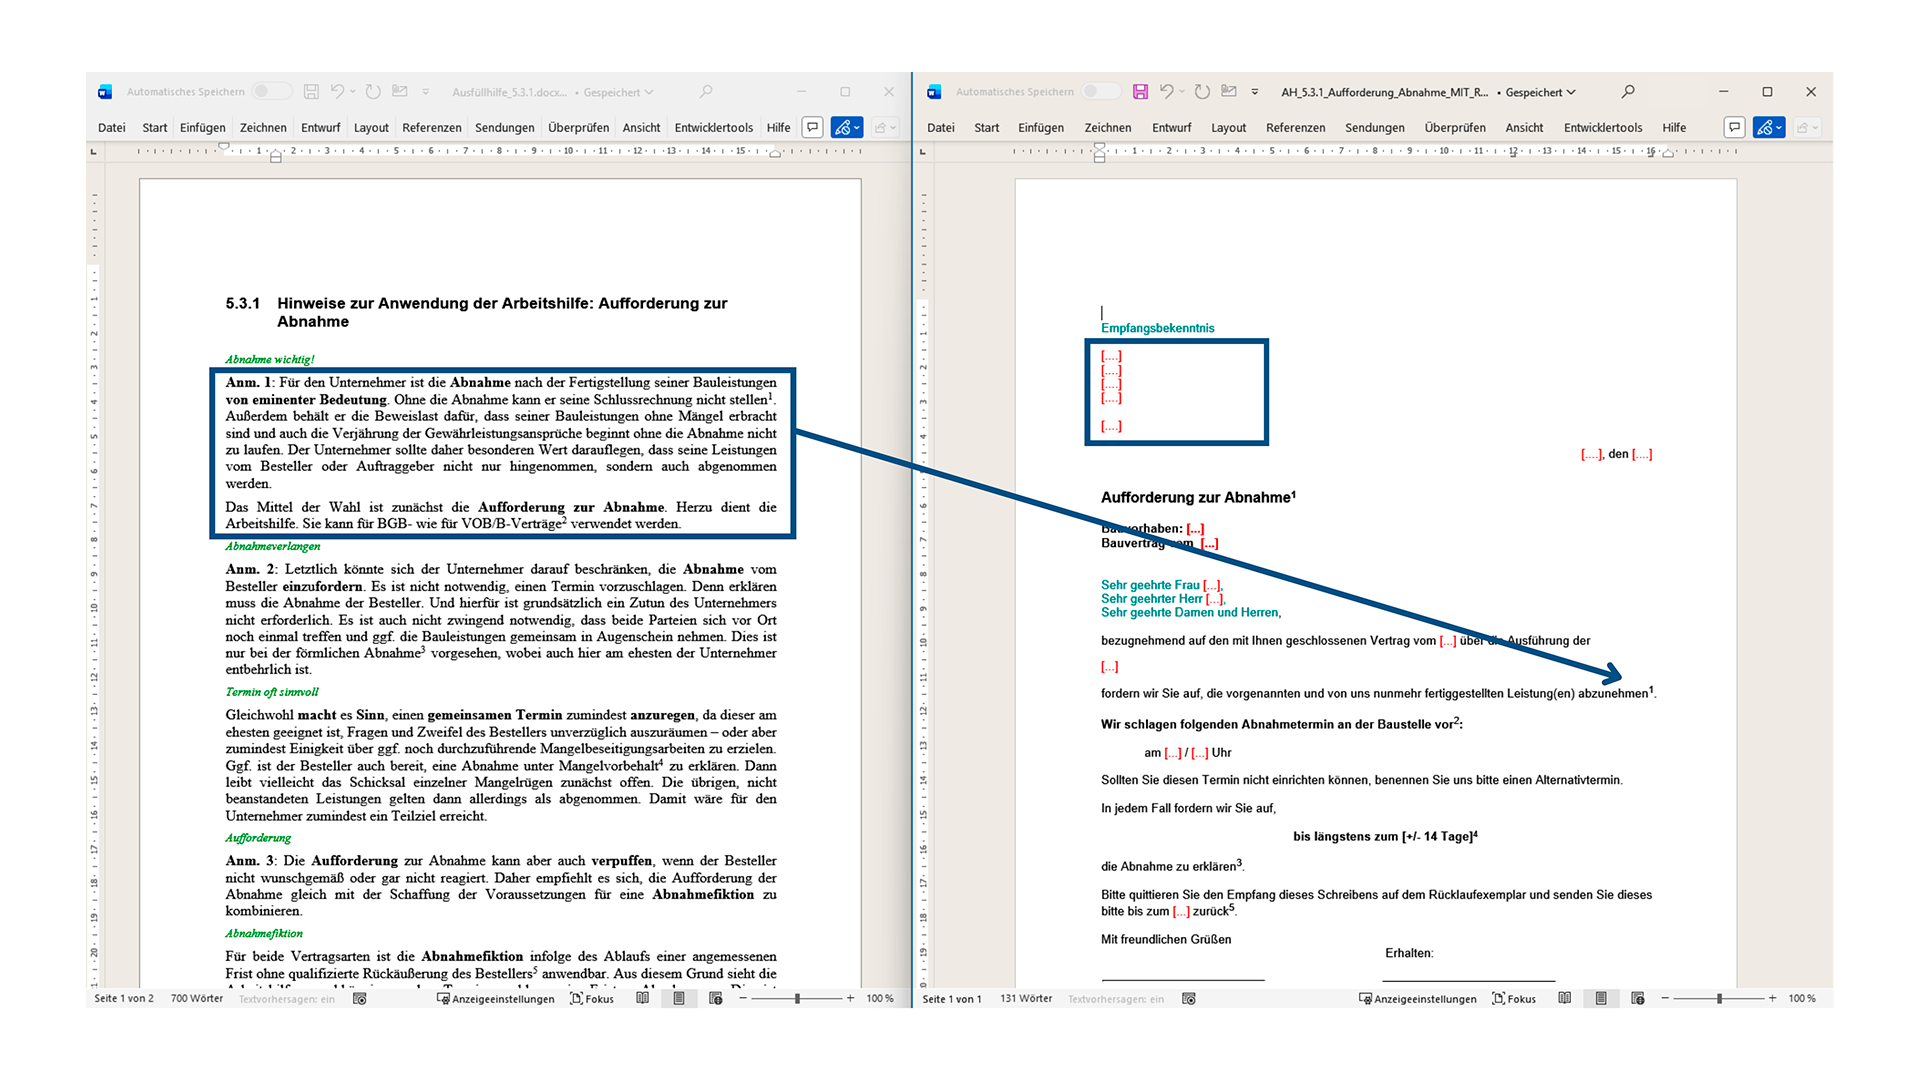
Task: Click Anzeigeeinstellungen in right status bar
Action: pos(1417,999)
